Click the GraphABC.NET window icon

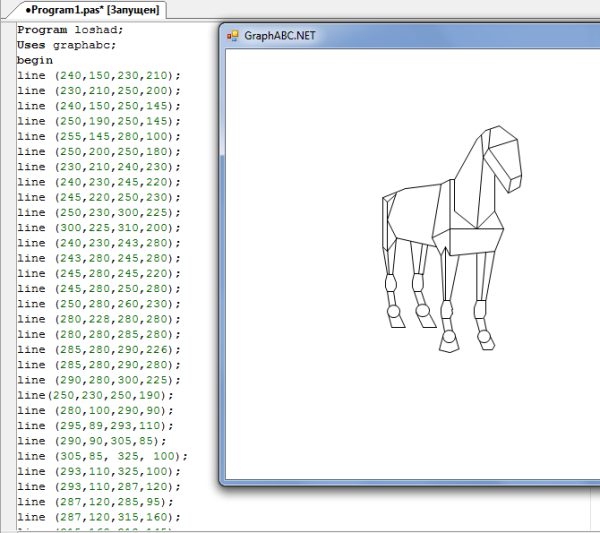[x=234, y=35]
